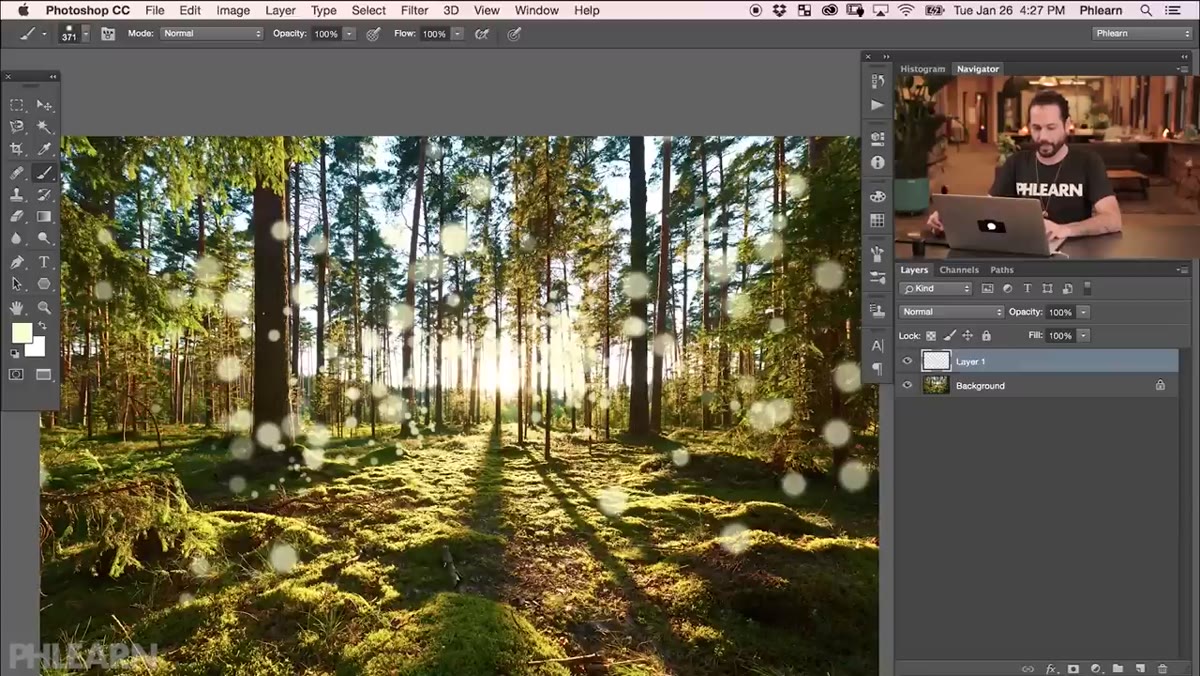
Task: Toggle layer filtering on/off switch
Action: click(1087, 288)
